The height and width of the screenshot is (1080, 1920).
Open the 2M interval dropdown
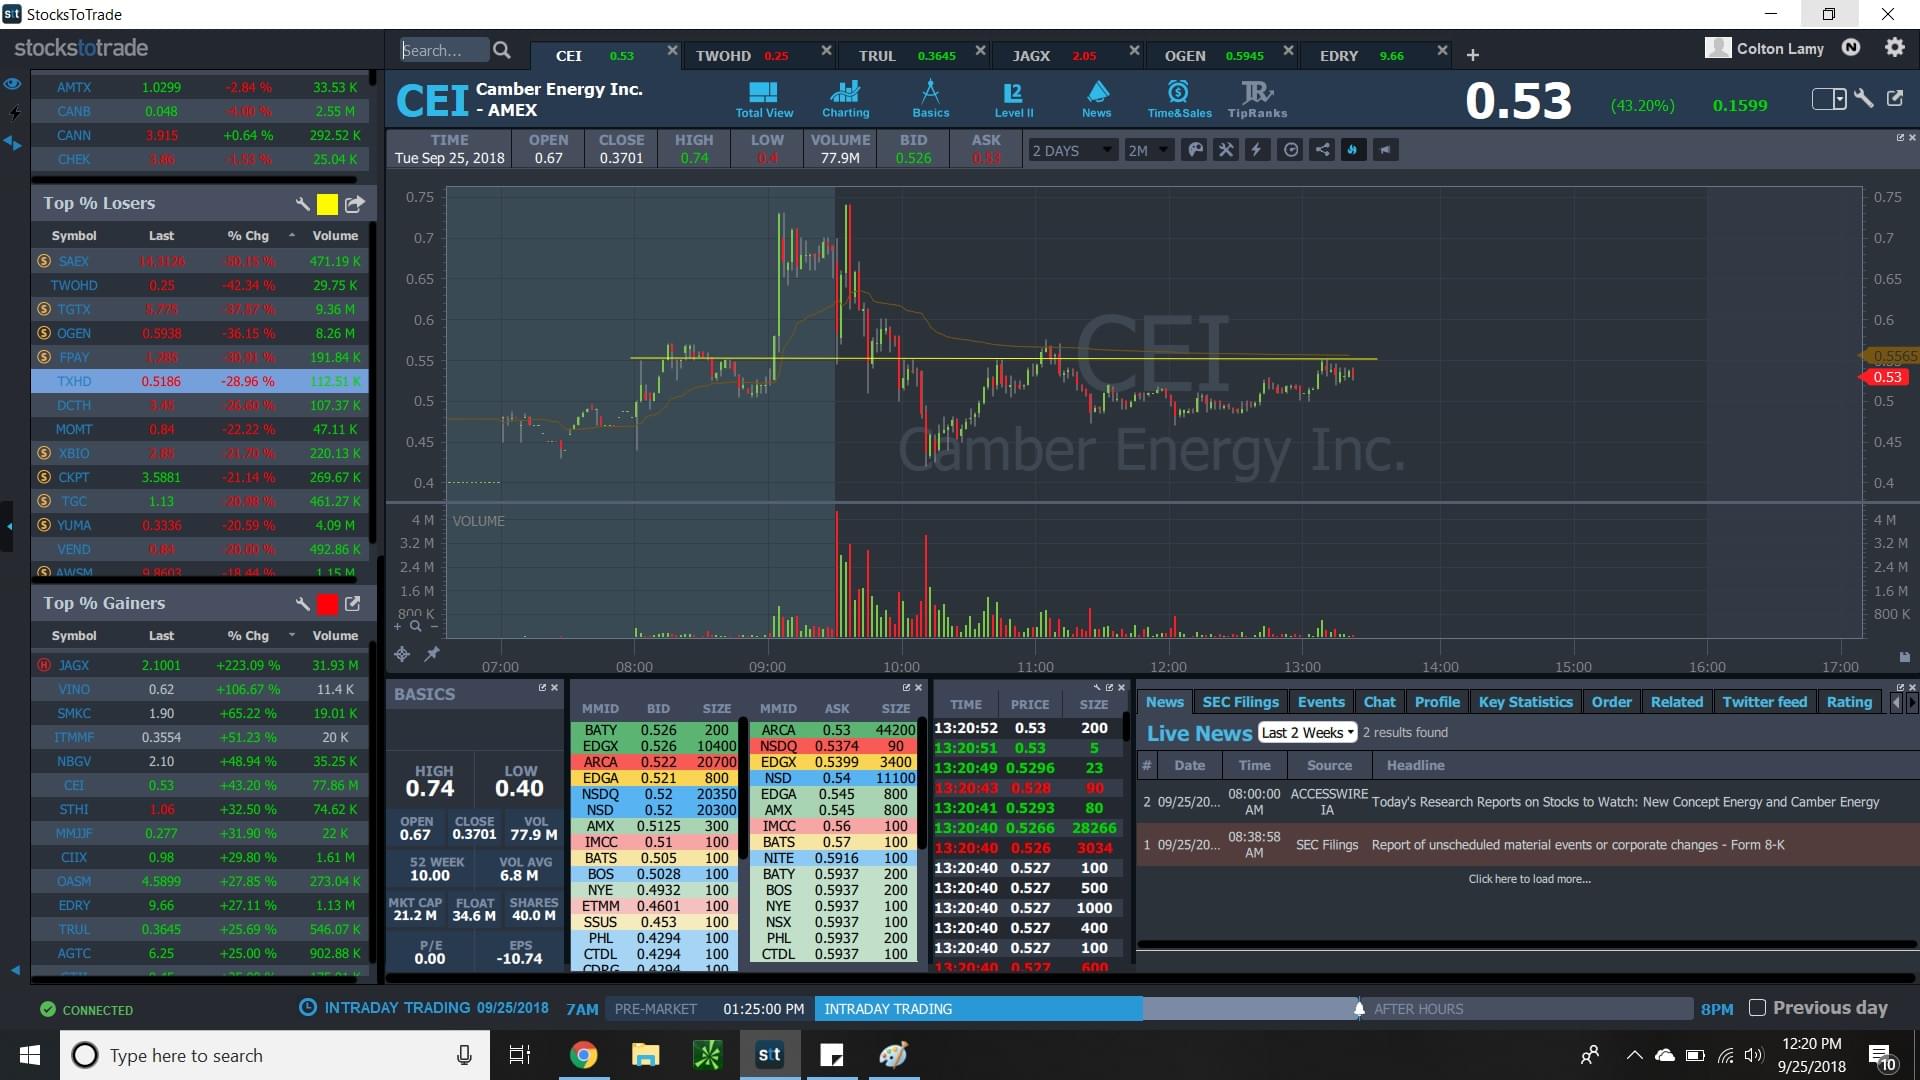point(1148,150)
